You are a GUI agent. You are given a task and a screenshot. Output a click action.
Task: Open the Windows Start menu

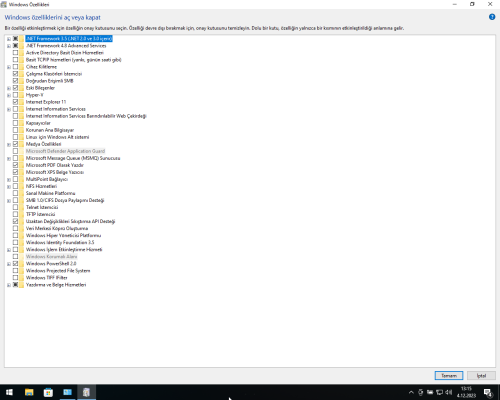9,392
